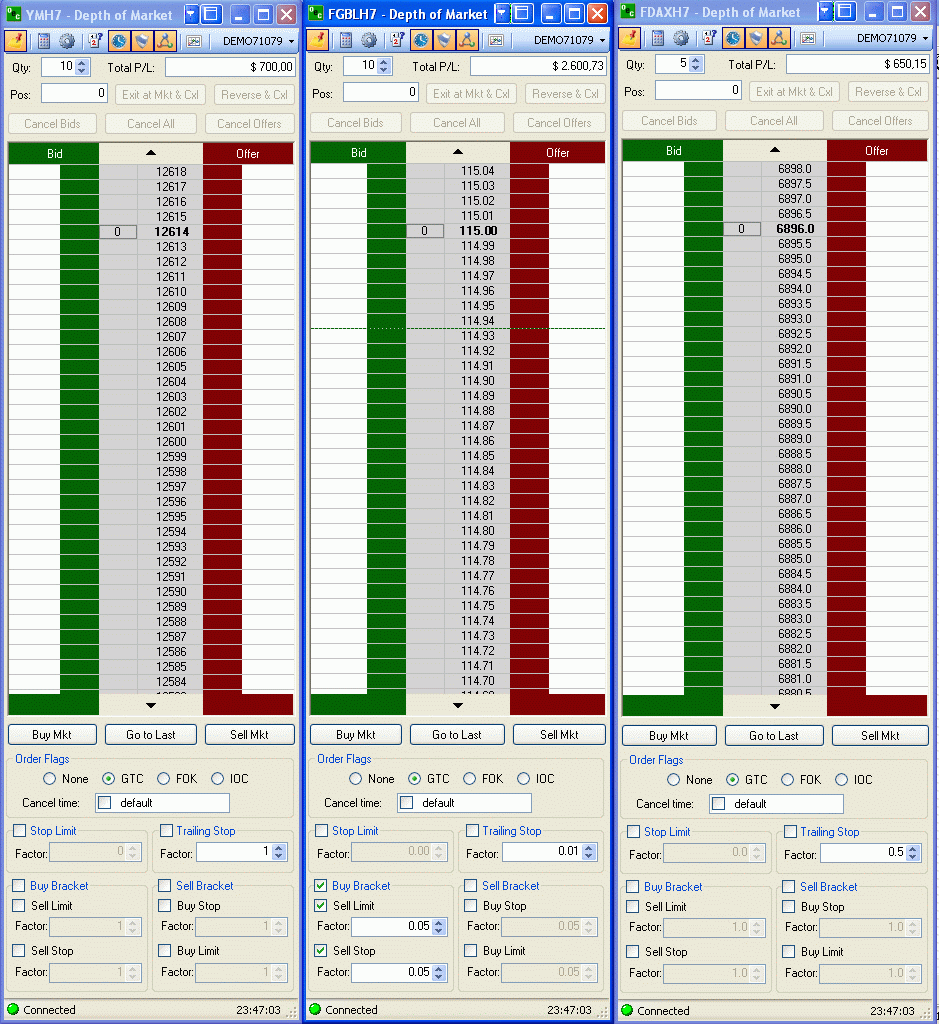The width and height of the screenshot is (939, 1024).
Task: Open DEMO71079 account dropdown in FDAXH7 window
Action: pyautogui.click(x=893, y=38)
